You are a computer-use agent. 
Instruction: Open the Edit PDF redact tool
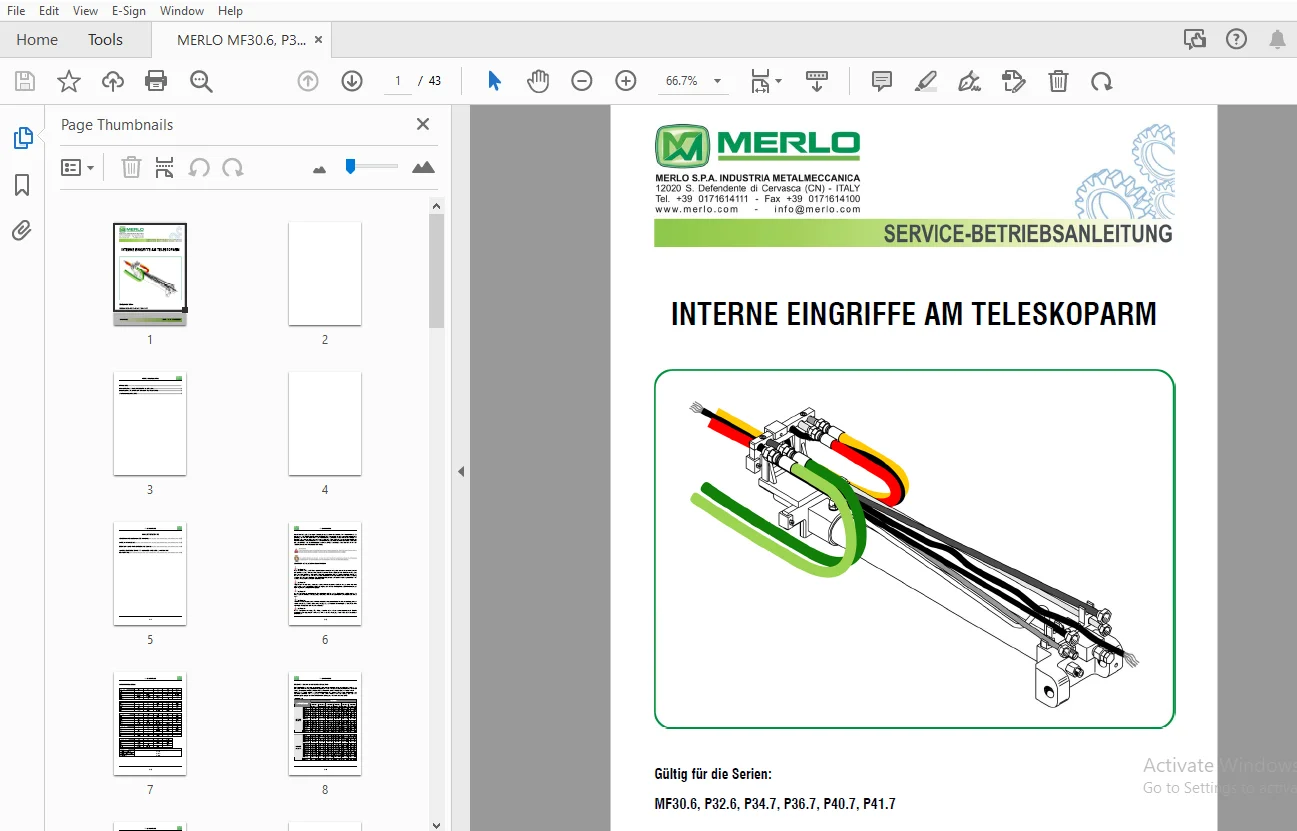pyautogui.click(x=1014, y=81)
